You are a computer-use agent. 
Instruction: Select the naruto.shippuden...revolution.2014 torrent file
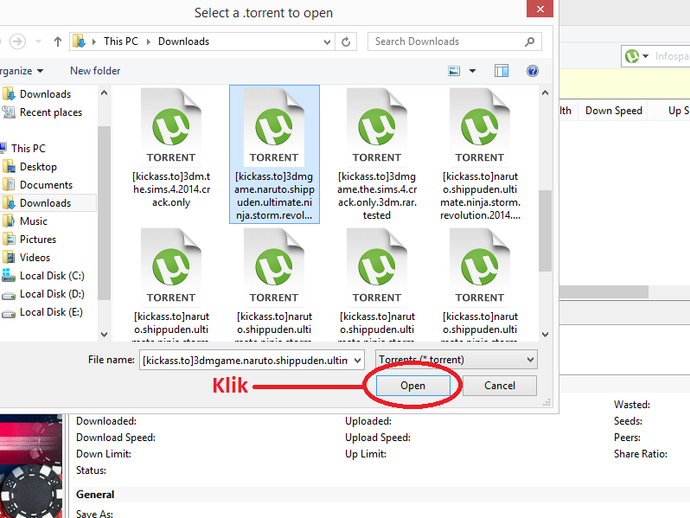pyautogui.click(x=480, y=154)
